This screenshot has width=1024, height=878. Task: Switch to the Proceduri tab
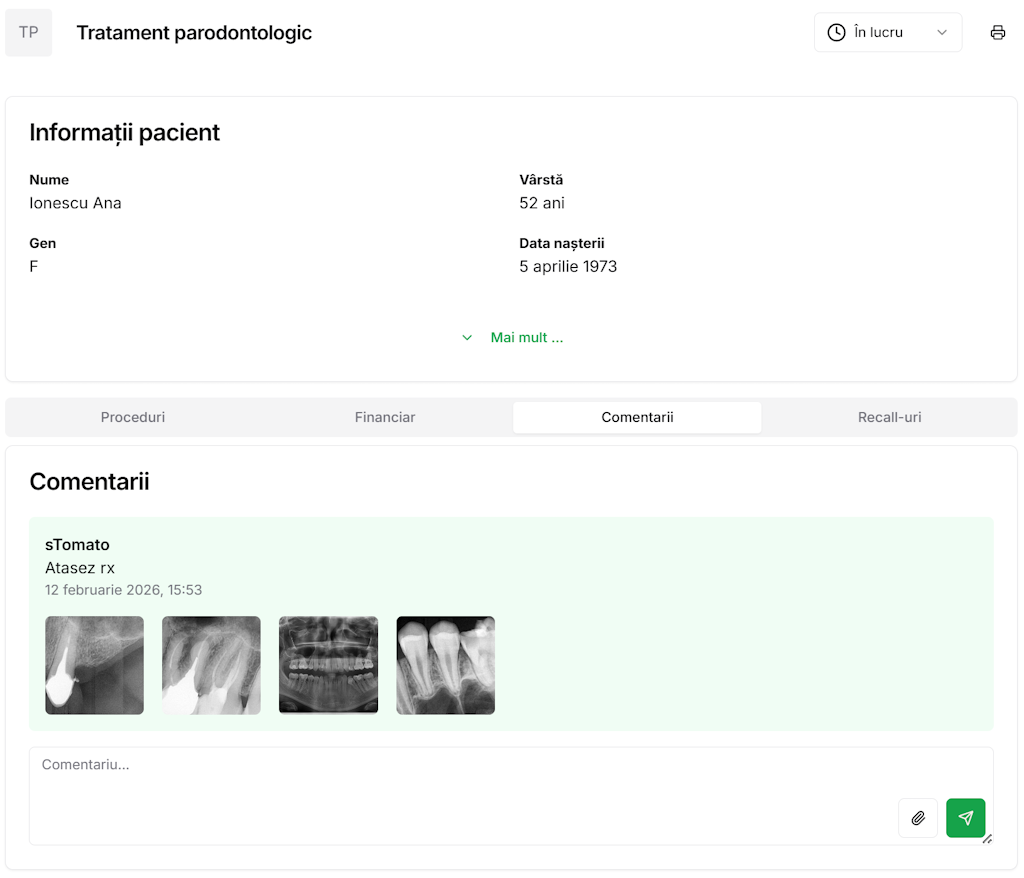click(133, 417)
